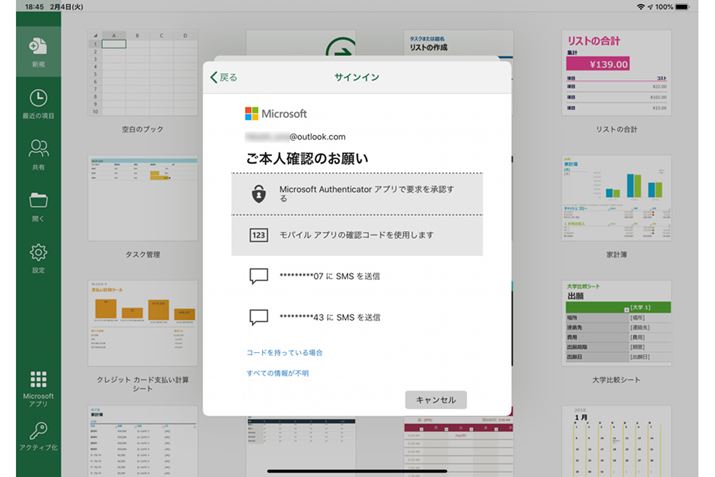Select モバイル アプリの確認コードを使用します option
The image size is (715, 477).
tap(356, 235)
